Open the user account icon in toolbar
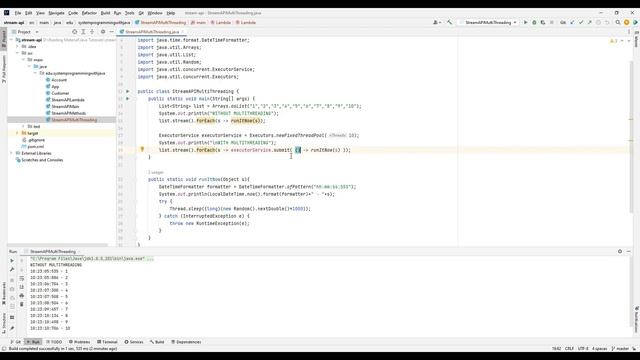 coord(436,22)
